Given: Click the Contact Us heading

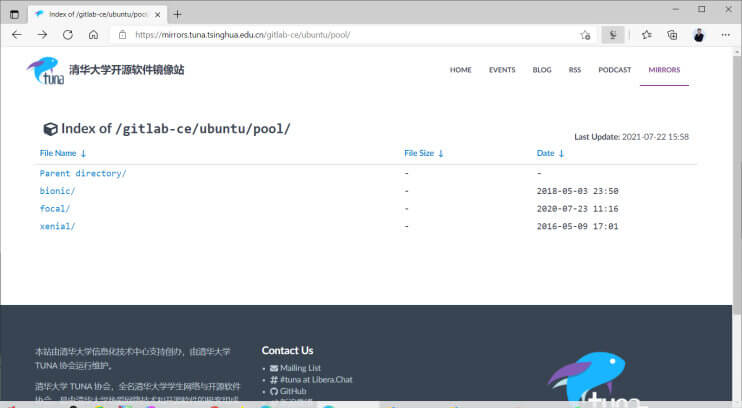Looking at the screenshot, I should (287, 351).
